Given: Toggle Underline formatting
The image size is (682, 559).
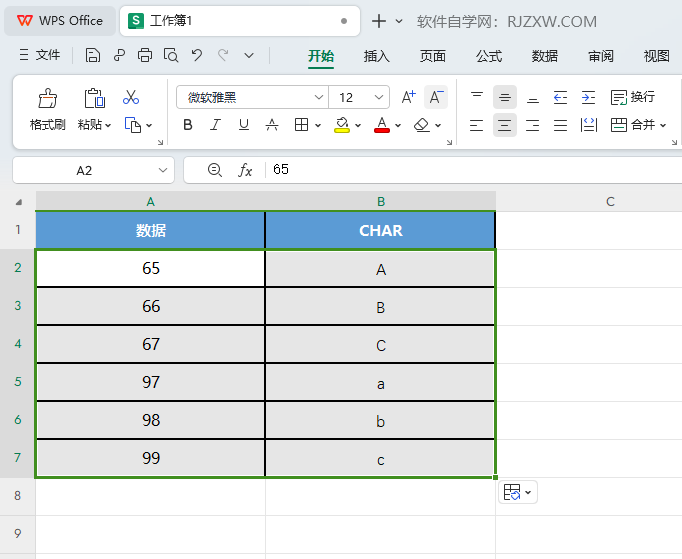Looking at the screenshot, I should 244,125.
